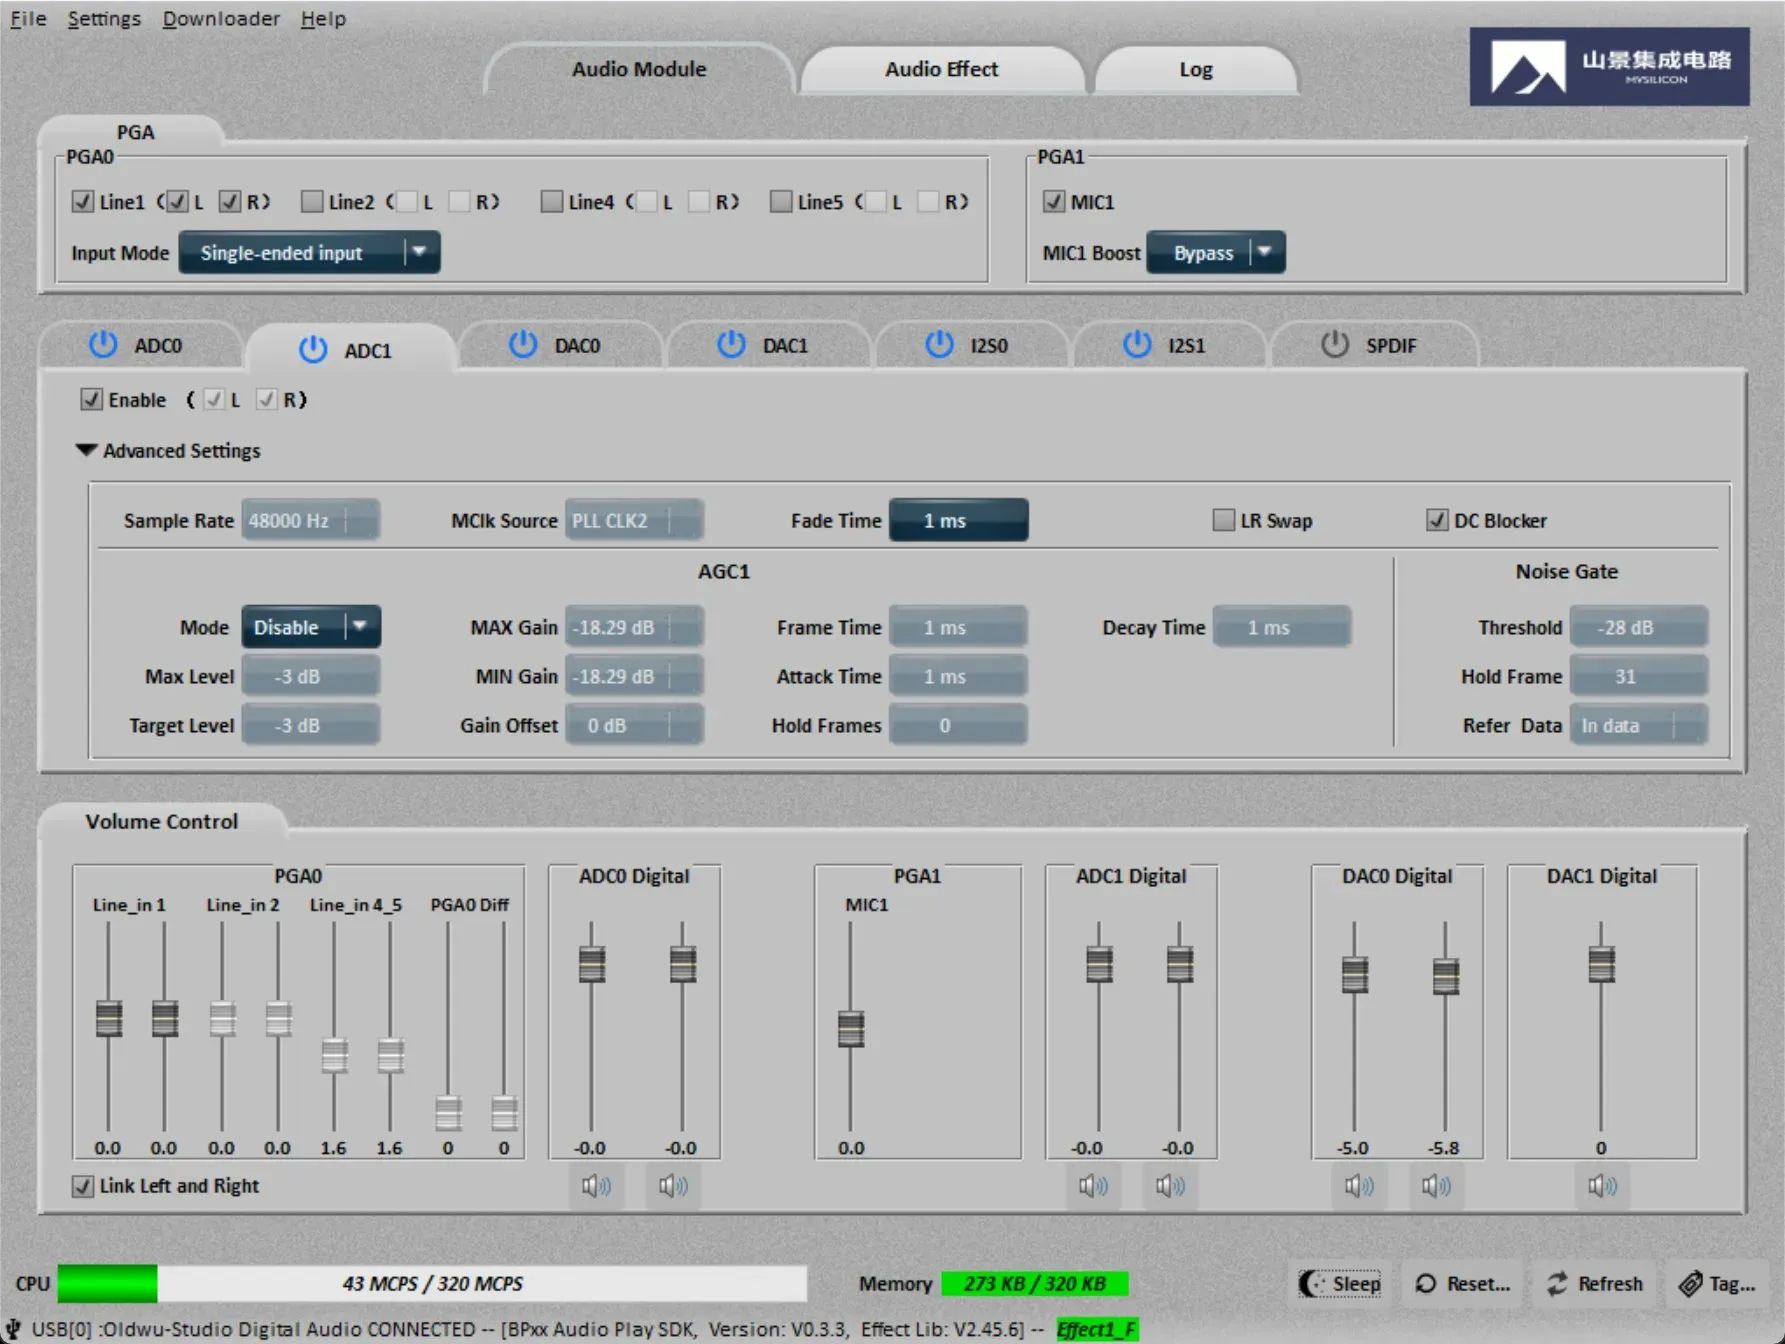Mute ADC0 Digital left channel speaker
The height and width of the screenshot is (1344, 1785).
(596, 1186)
